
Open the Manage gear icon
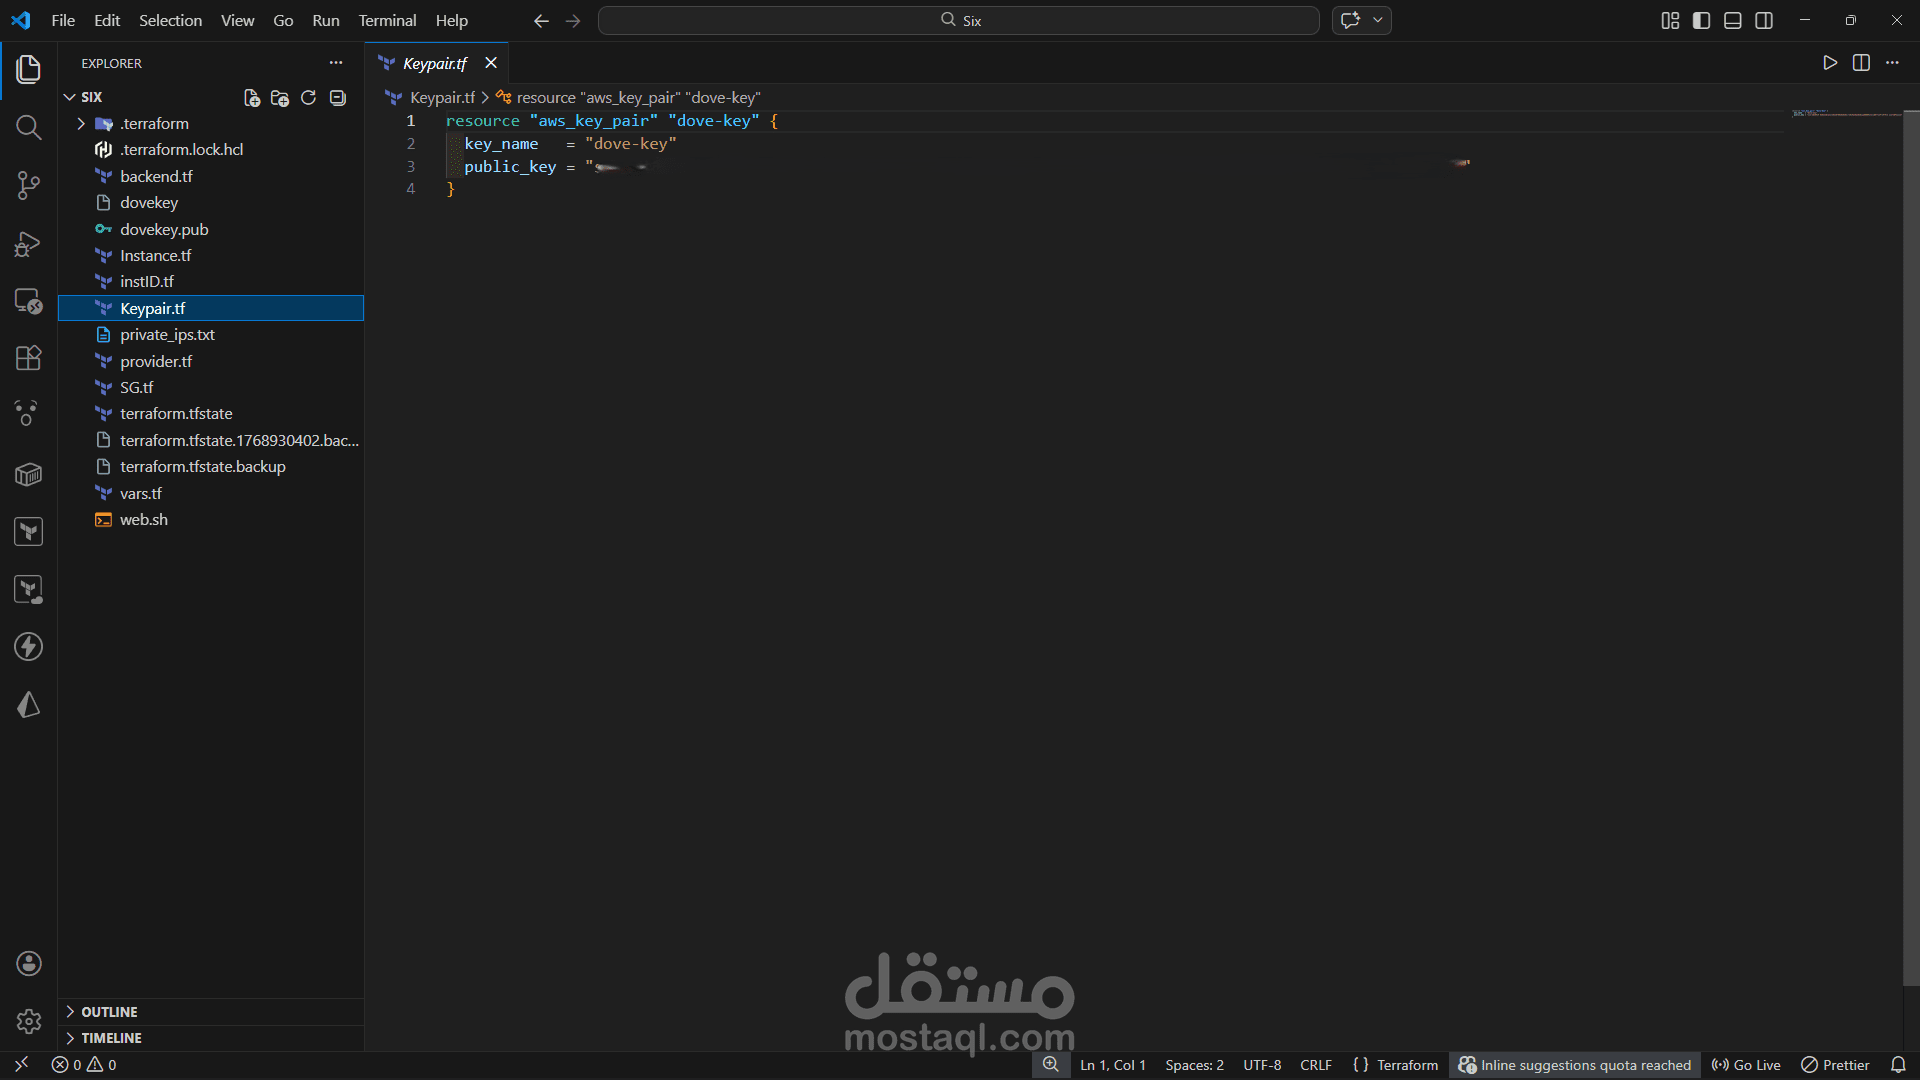(x=28, y=1021)
